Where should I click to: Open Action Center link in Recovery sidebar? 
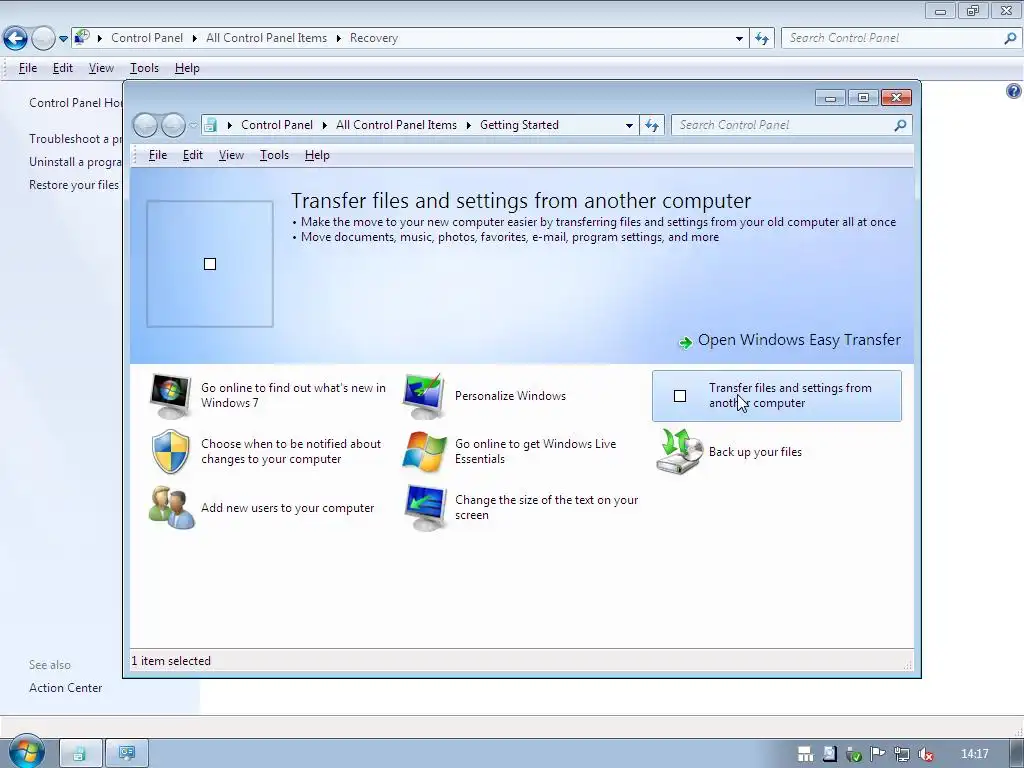(65, 688)
